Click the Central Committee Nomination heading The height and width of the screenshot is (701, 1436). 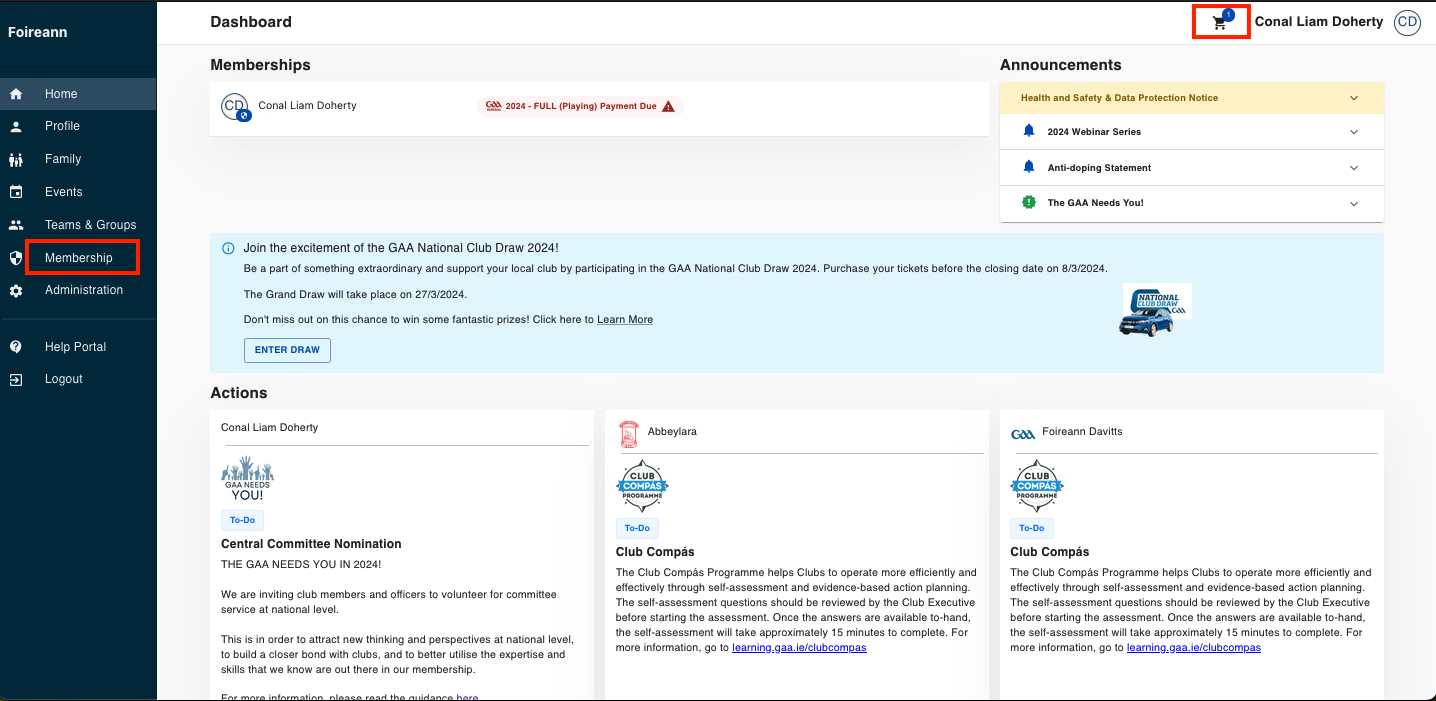click(x=311, y=544)
